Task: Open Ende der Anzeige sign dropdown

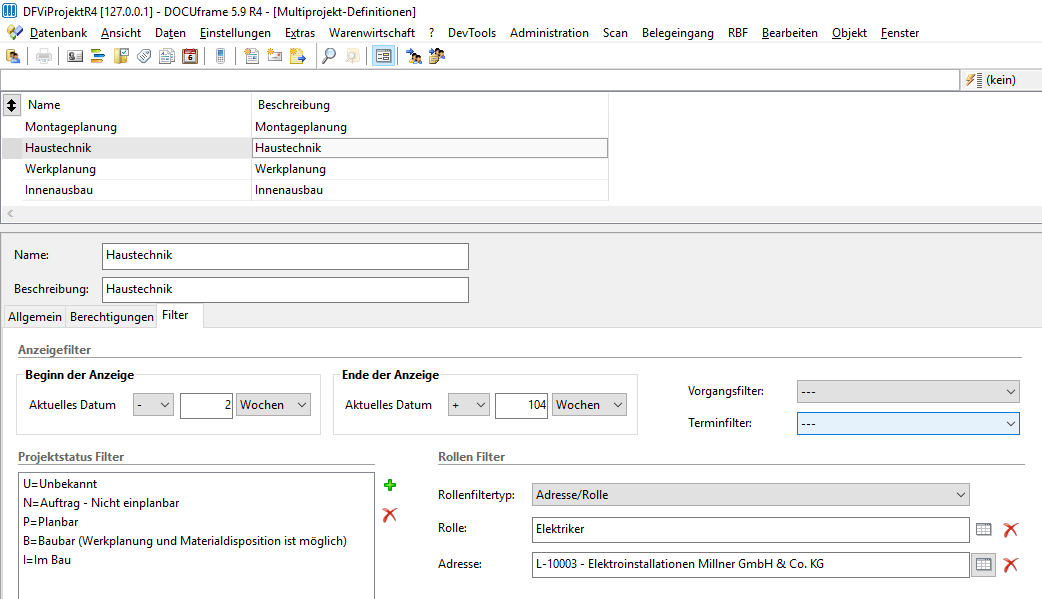Action: point(469,405)
